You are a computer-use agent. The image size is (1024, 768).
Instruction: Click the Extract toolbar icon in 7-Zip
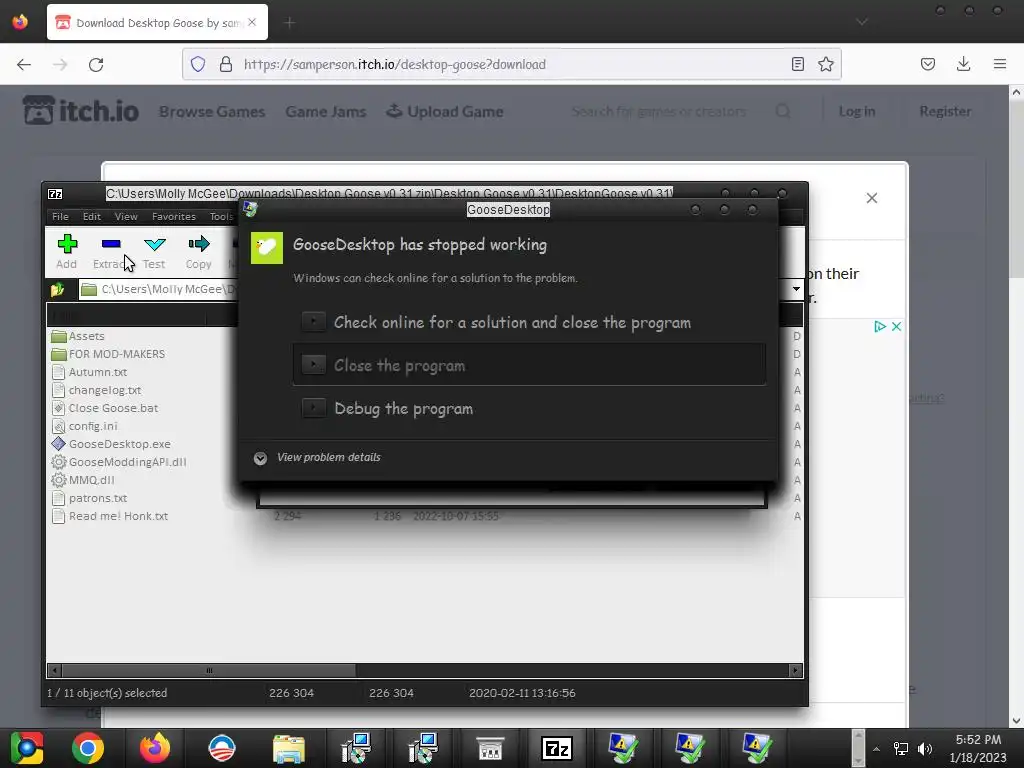pyautogui.click(x=110, y=251)
